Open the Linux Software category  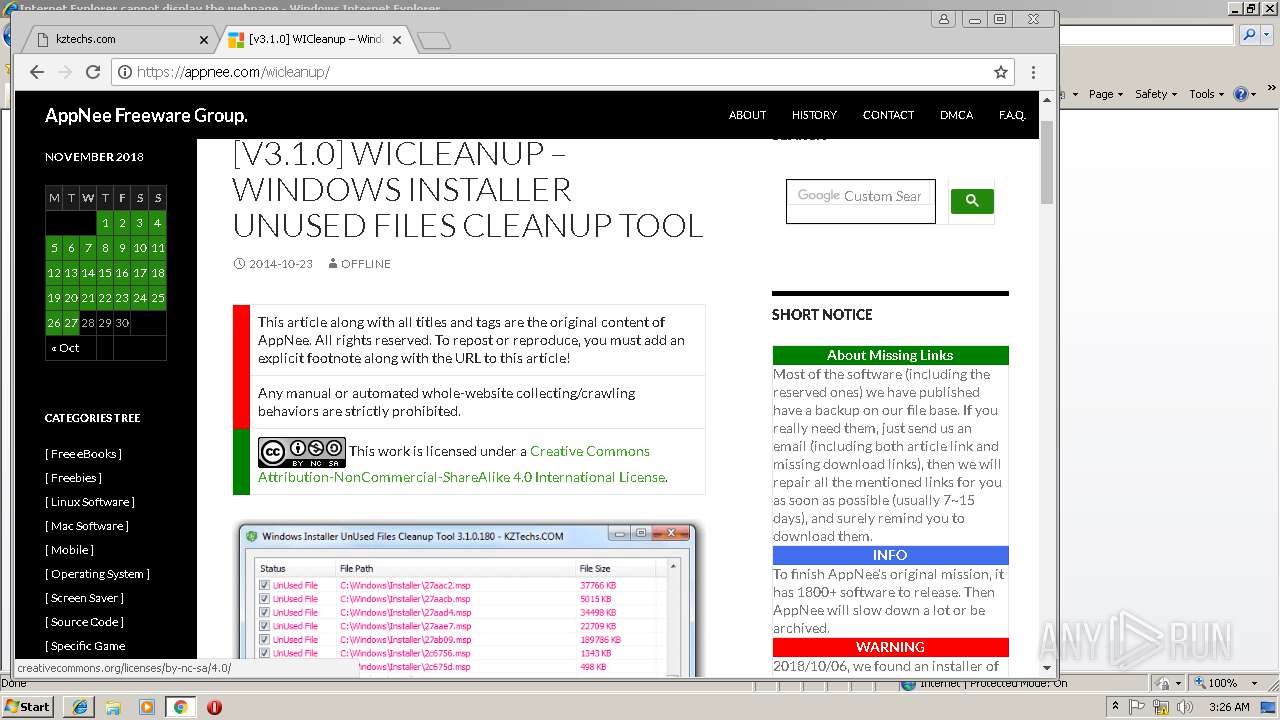tap(89, 502)
